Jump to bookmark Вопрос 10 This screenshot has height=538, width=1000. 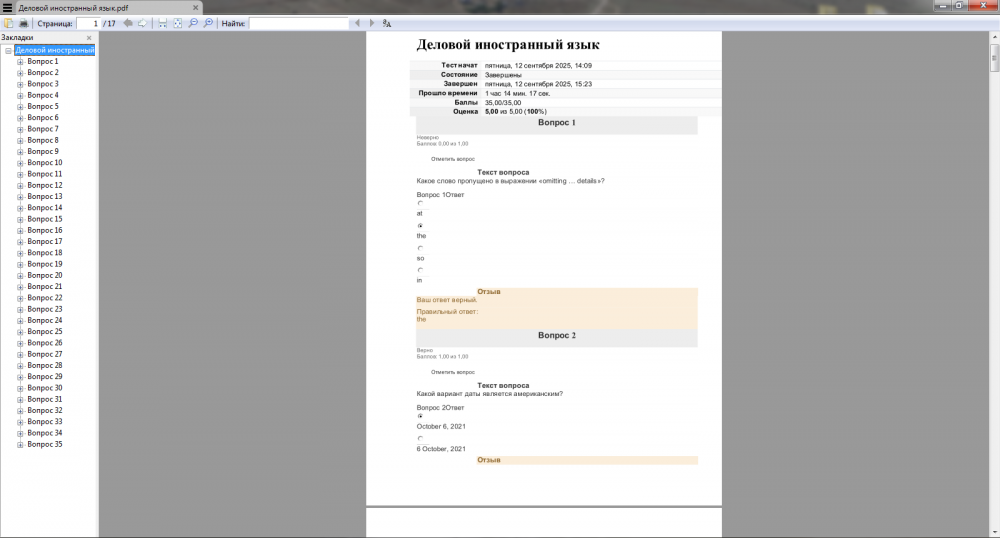(x=45, y=163)
